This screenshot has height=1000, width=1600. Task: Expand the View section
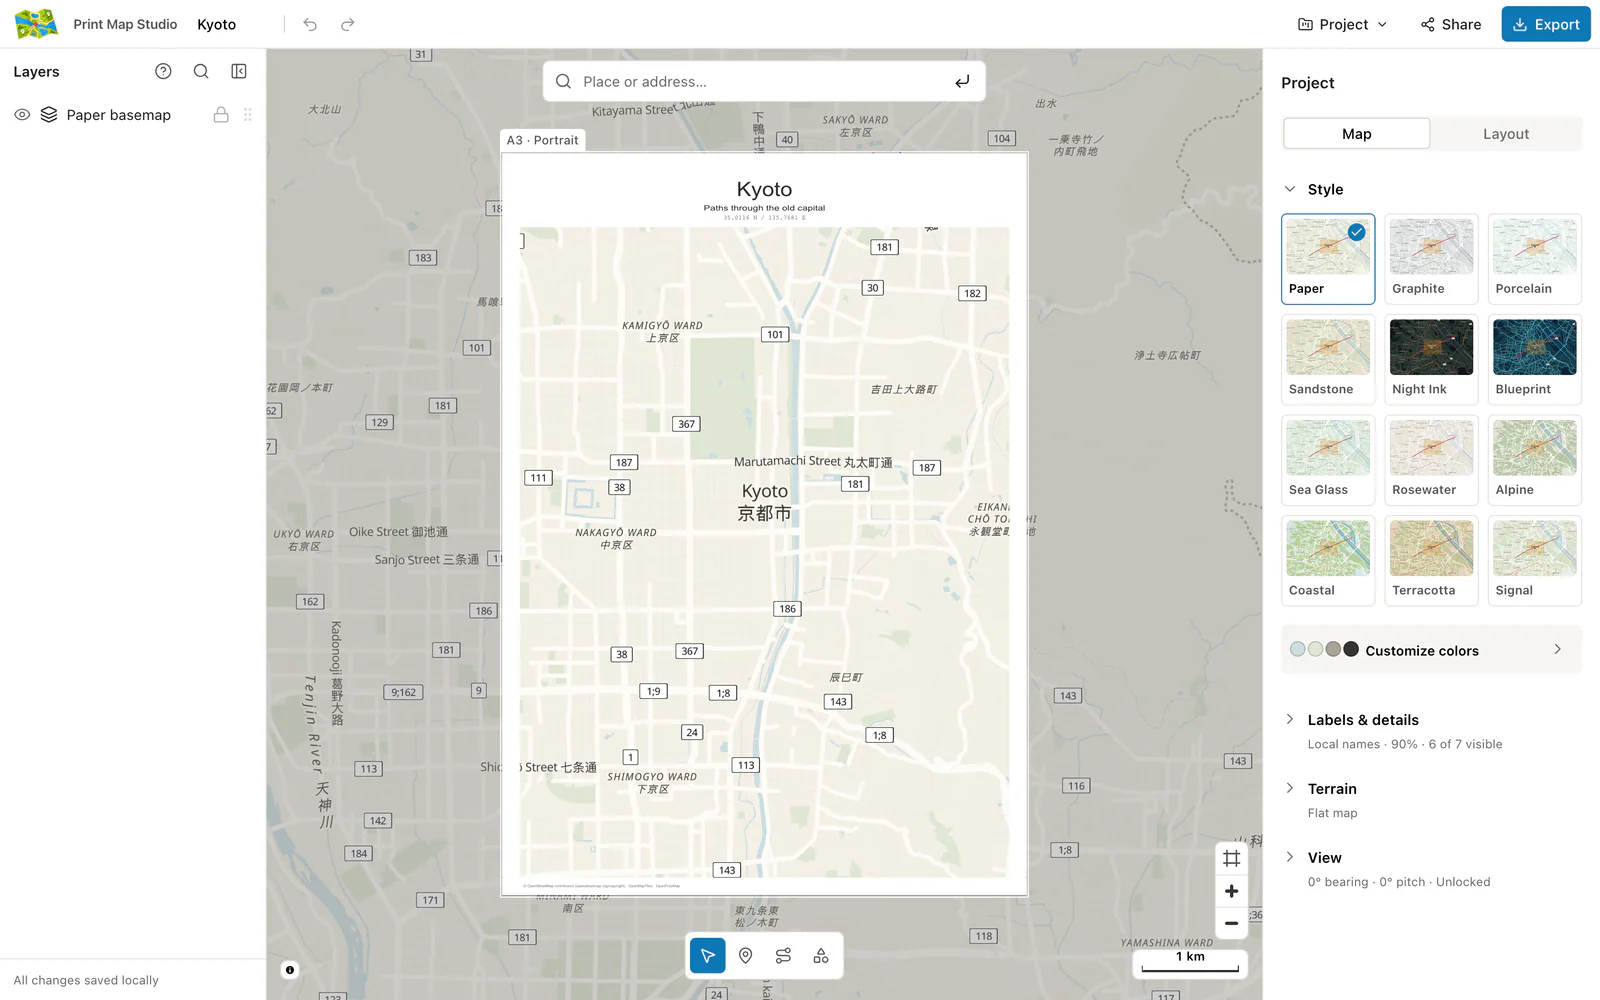coord(1432,869)
